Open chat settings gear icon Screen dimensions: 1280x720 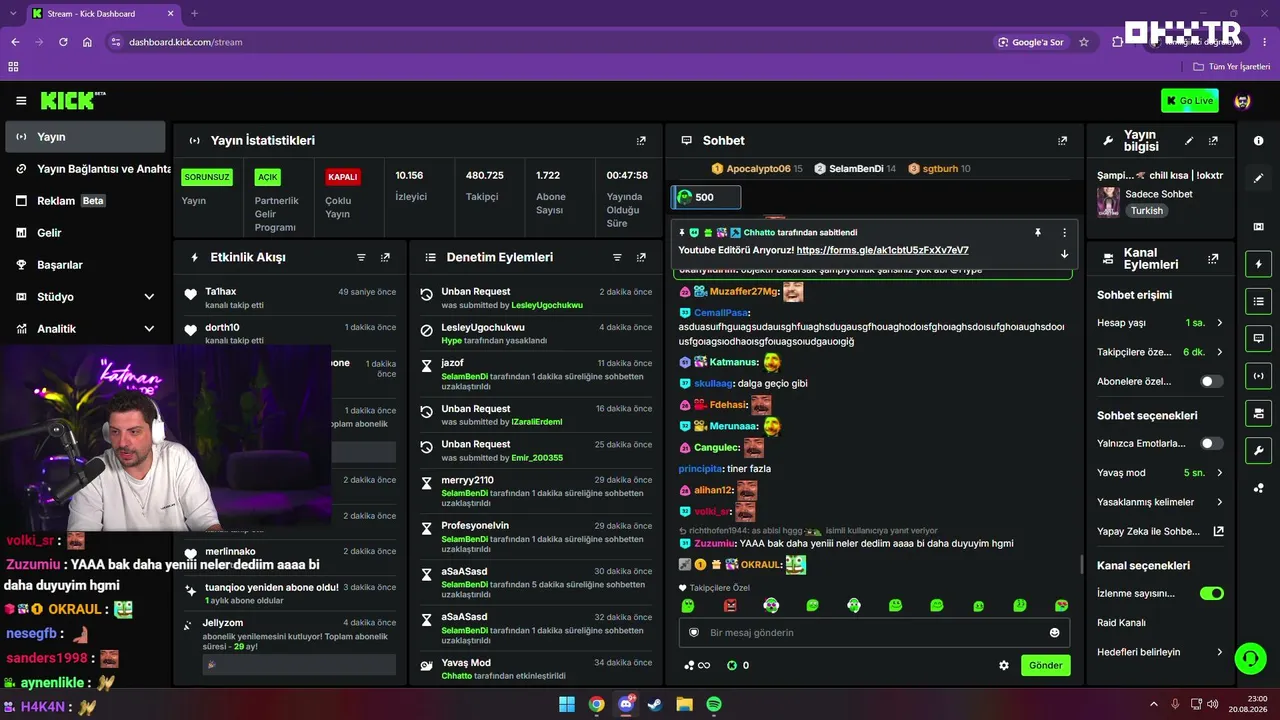1004,665
